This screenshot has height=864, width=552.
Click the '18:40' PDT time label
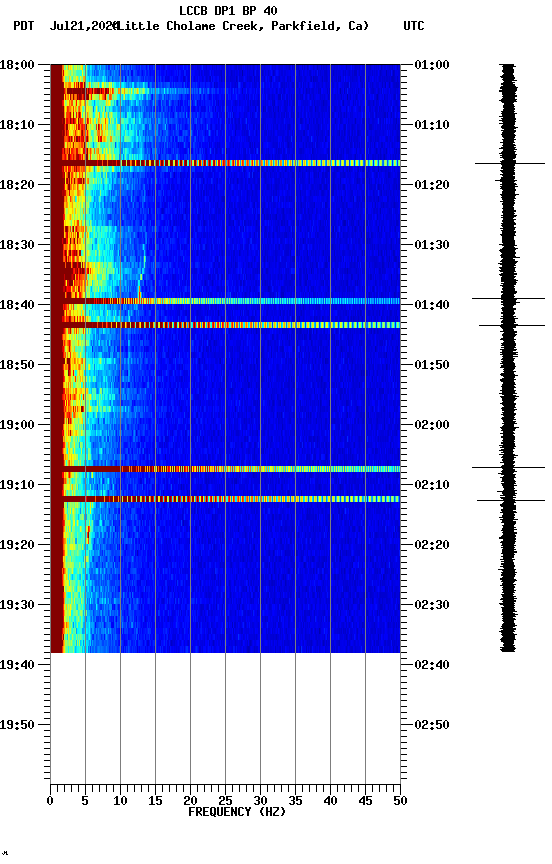coord(17,305)
